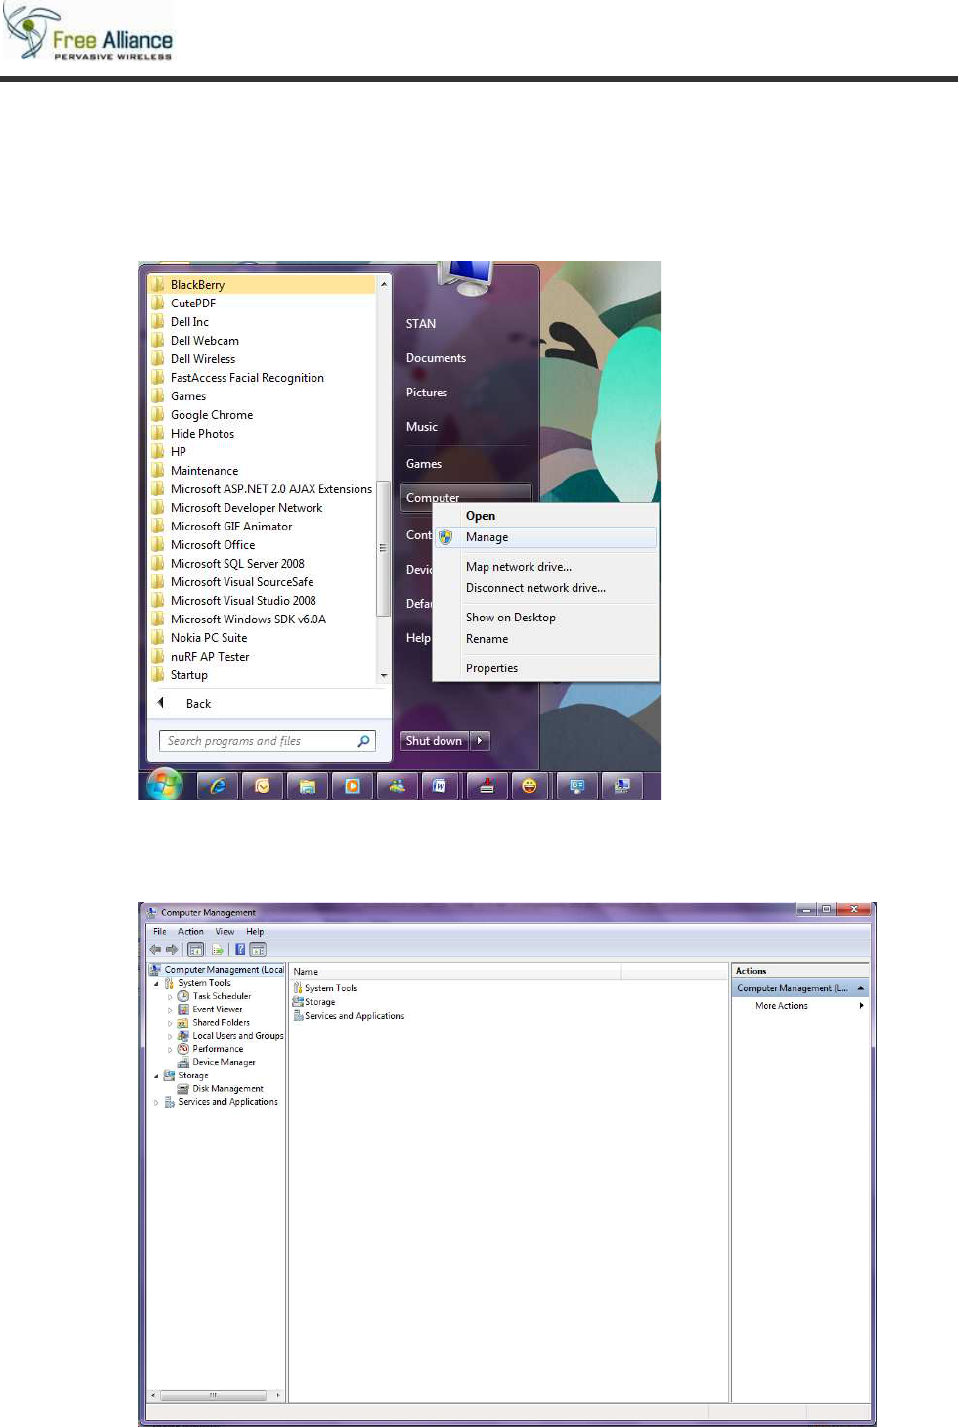Choose Rename from the context menu
The height and width of the screenshot is (1427, 958).
click(546, 639)
